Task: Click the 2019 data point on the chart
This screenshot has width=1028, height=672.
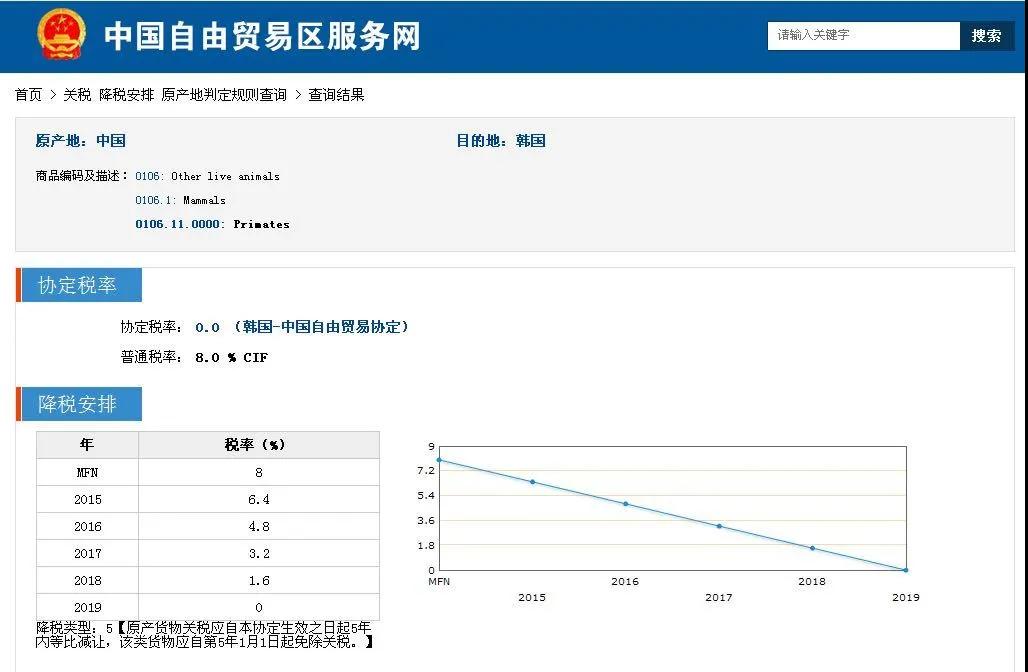Action: pos(905,570)
